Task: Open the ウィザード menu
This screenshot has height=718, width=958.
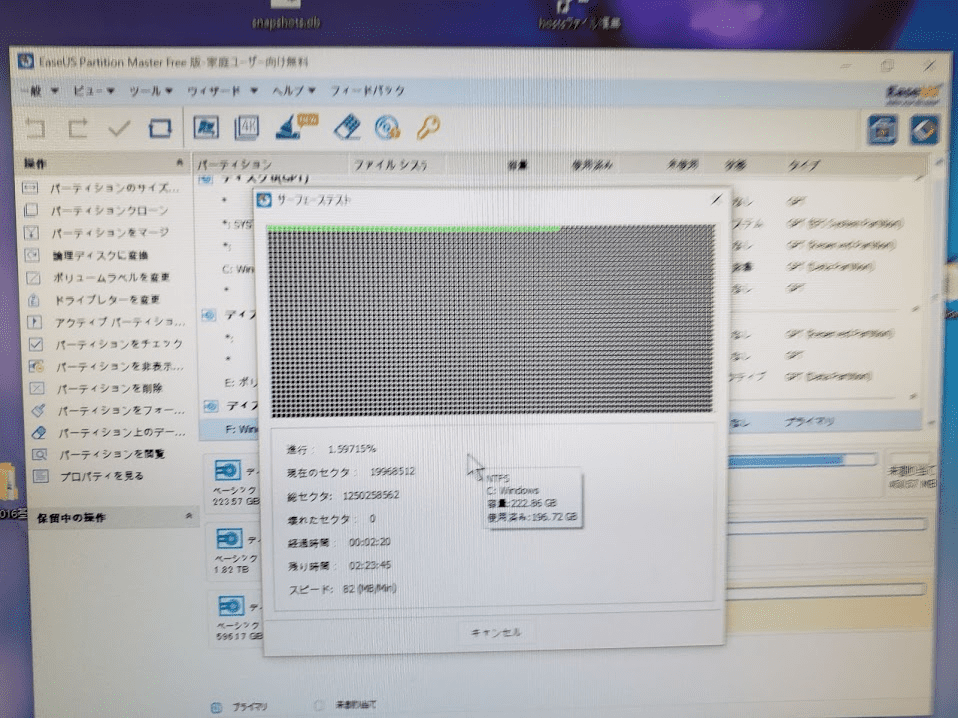Action: point(222,91)
